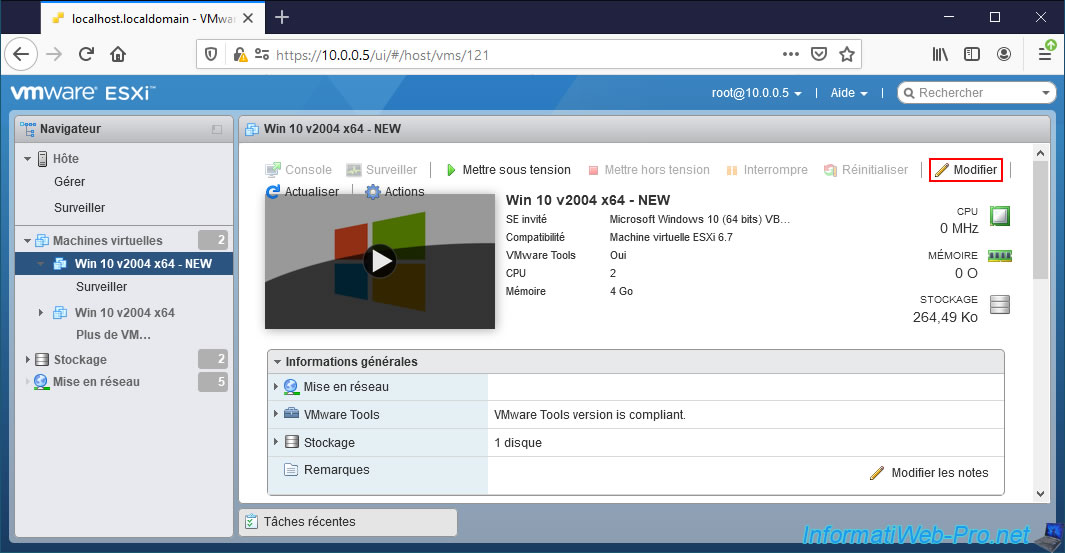Refresh with the Actualiser button
This screenshot has width=1065, height=553.
click(303, 192)
